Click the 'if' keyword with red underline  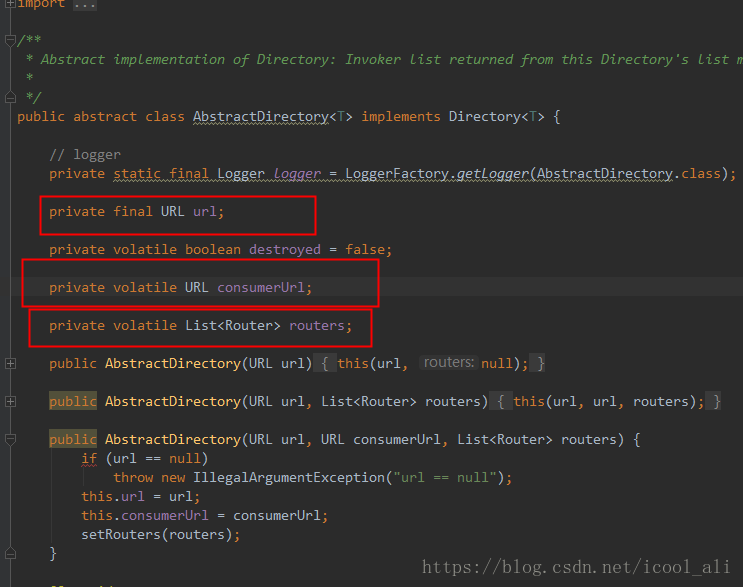tap(89, 459)
